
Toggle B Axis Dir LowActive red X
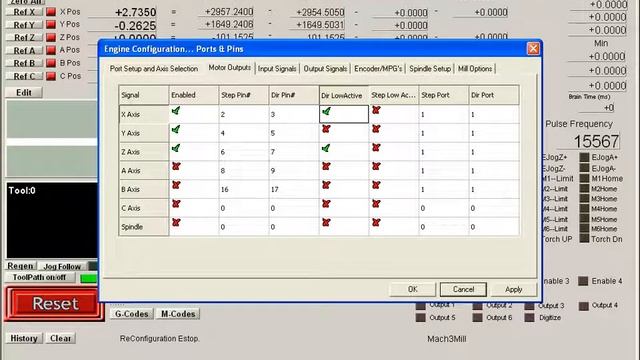326,185
